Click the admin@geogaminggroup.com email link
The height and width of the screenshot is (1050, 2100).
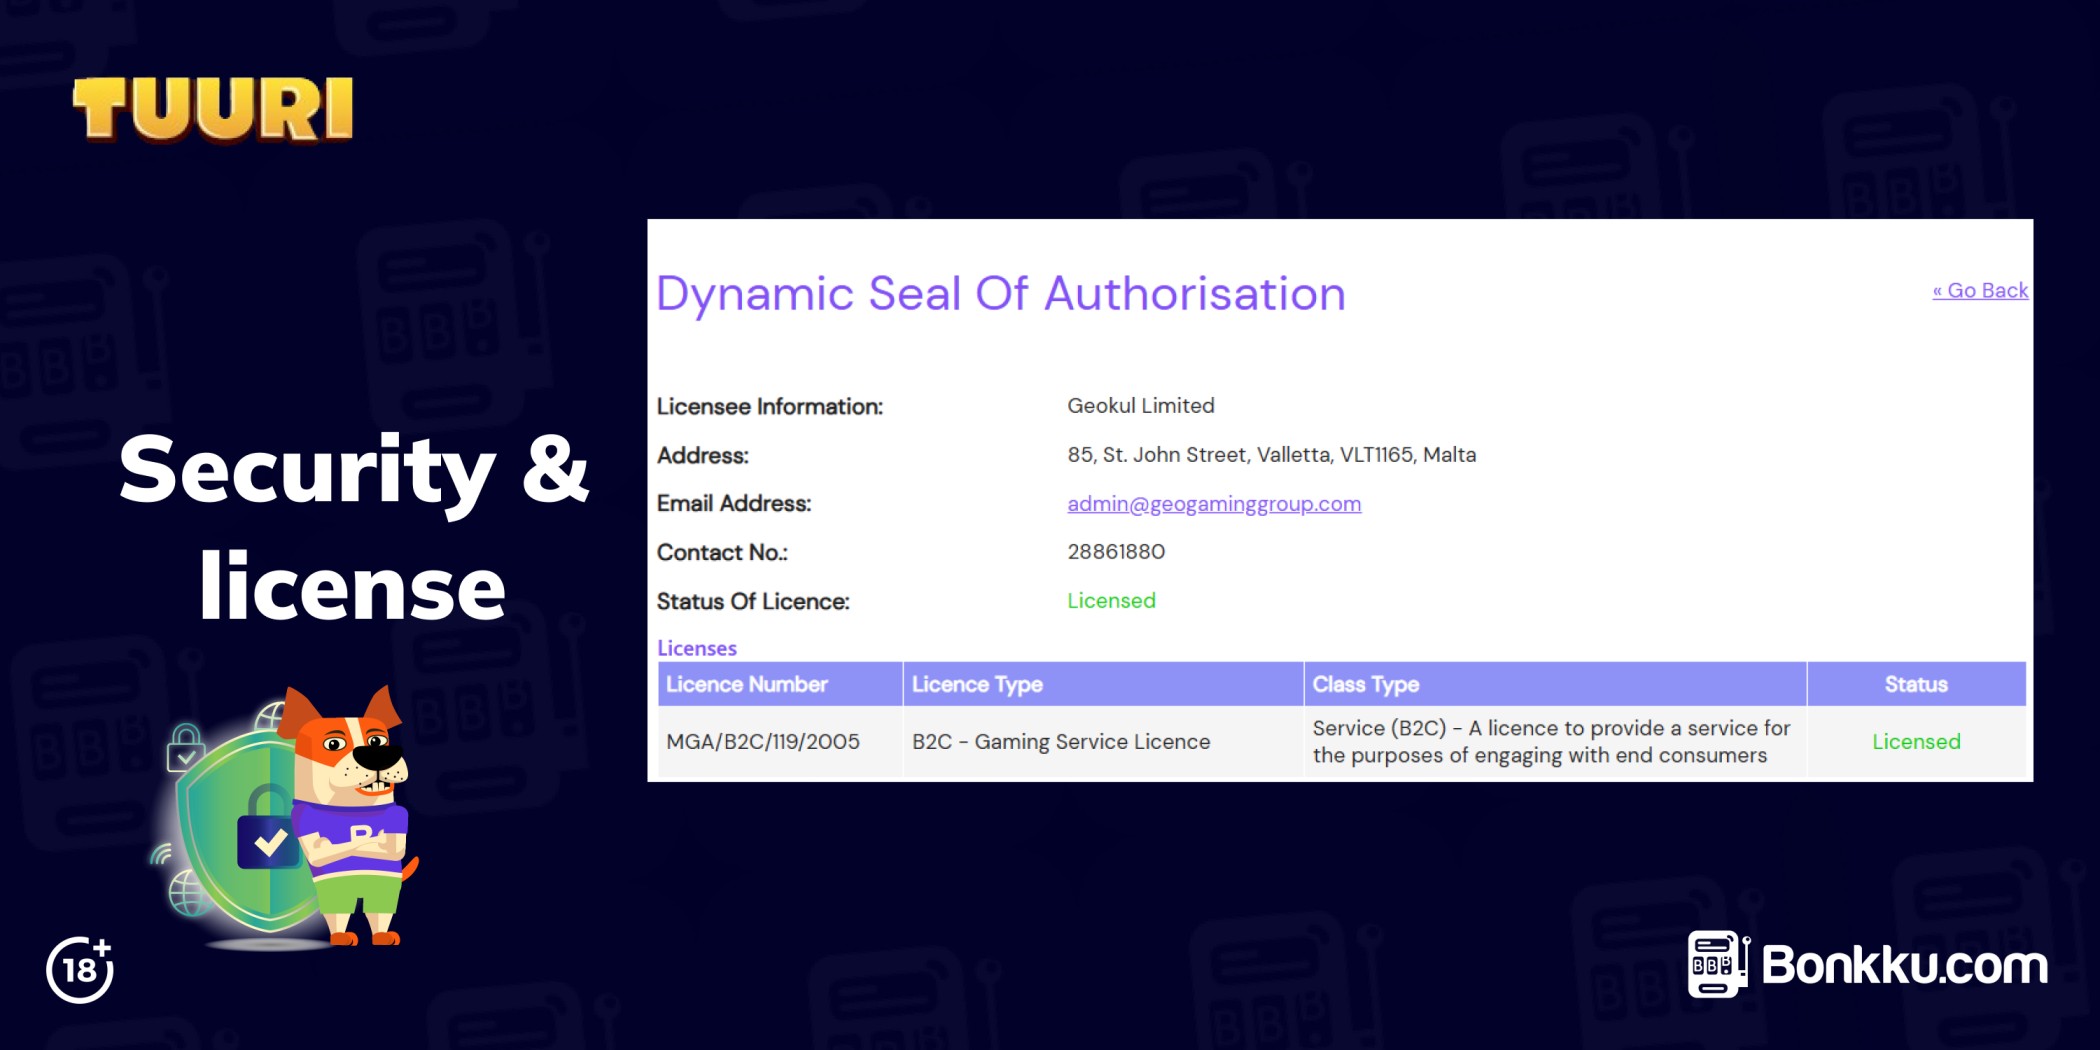coord(1213,504)
